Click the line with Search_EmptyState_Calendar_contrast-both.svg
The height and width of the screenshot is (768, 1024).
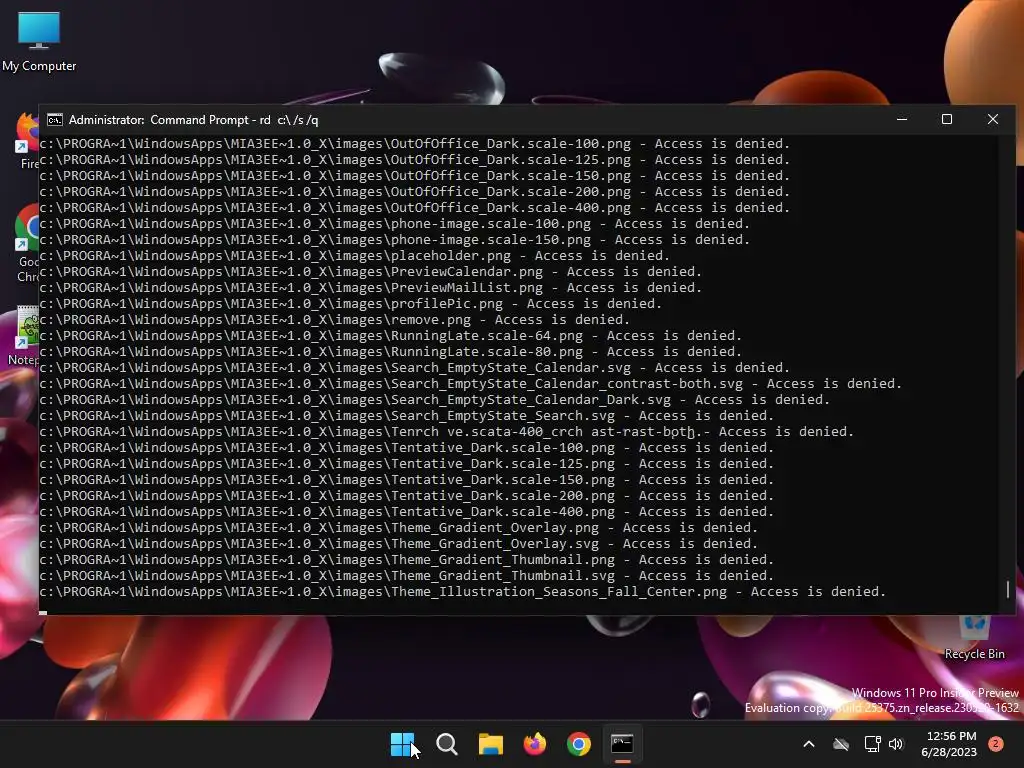(470, 383)
